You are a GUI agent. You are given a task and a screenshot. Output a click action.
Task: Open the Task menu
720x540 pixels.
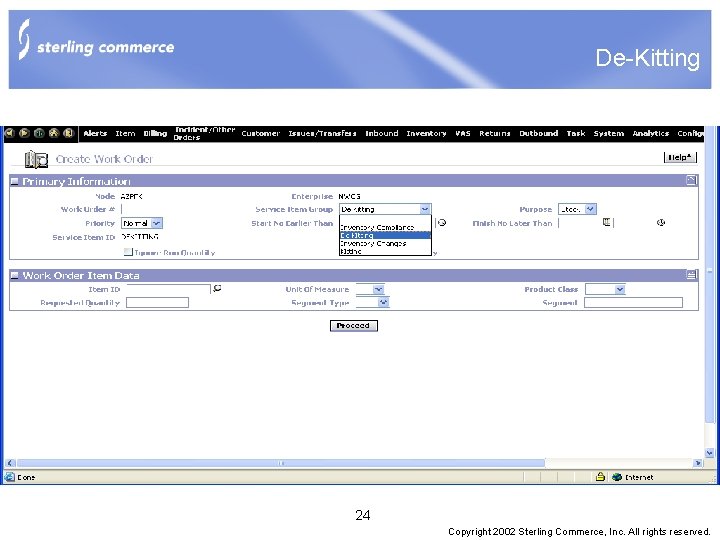576,133
